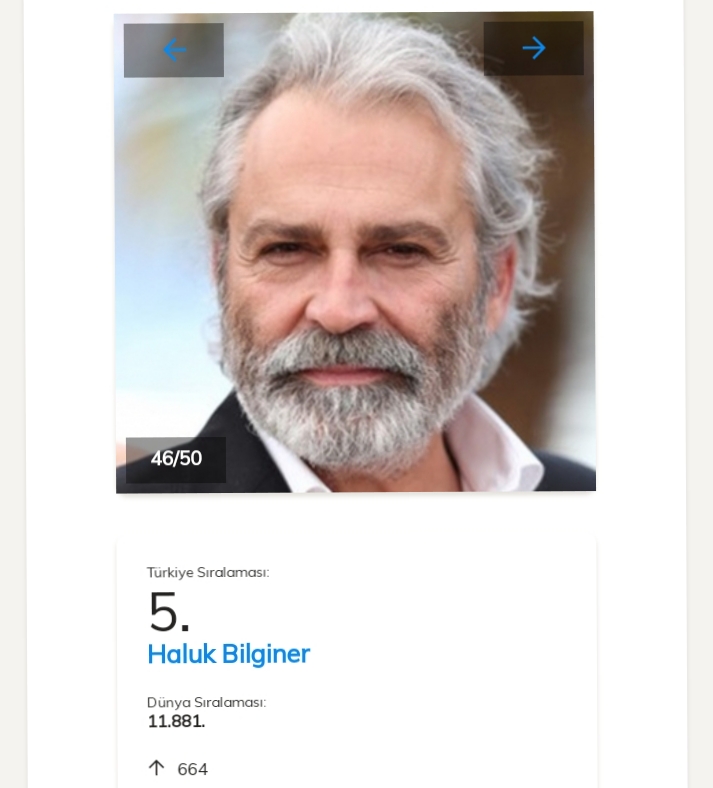
Task: Click the 46/50 slide counter badge
Action: tap(176, 459)
